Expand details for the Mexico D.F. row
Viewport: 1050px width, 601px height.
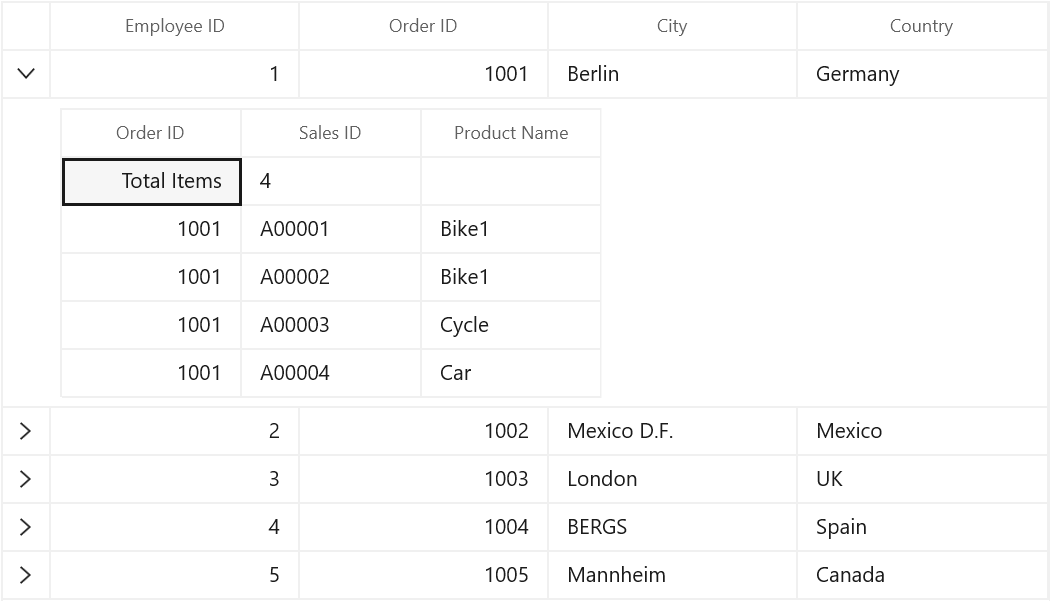coord(26,431)
